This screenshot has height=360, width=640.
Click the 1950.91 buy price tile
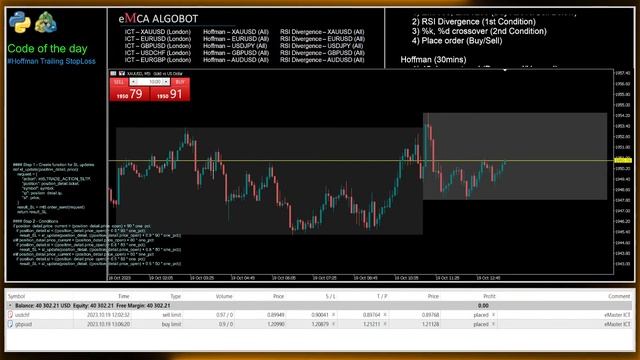click(x=169, y=94)
